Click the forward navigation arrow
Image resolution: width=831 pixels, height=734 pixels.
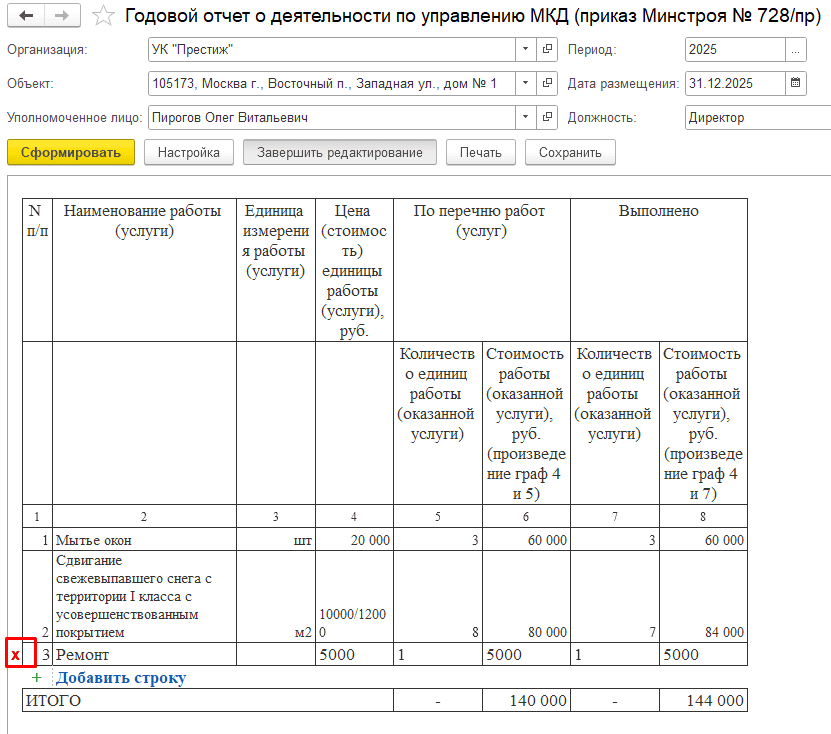pos(61,17)
